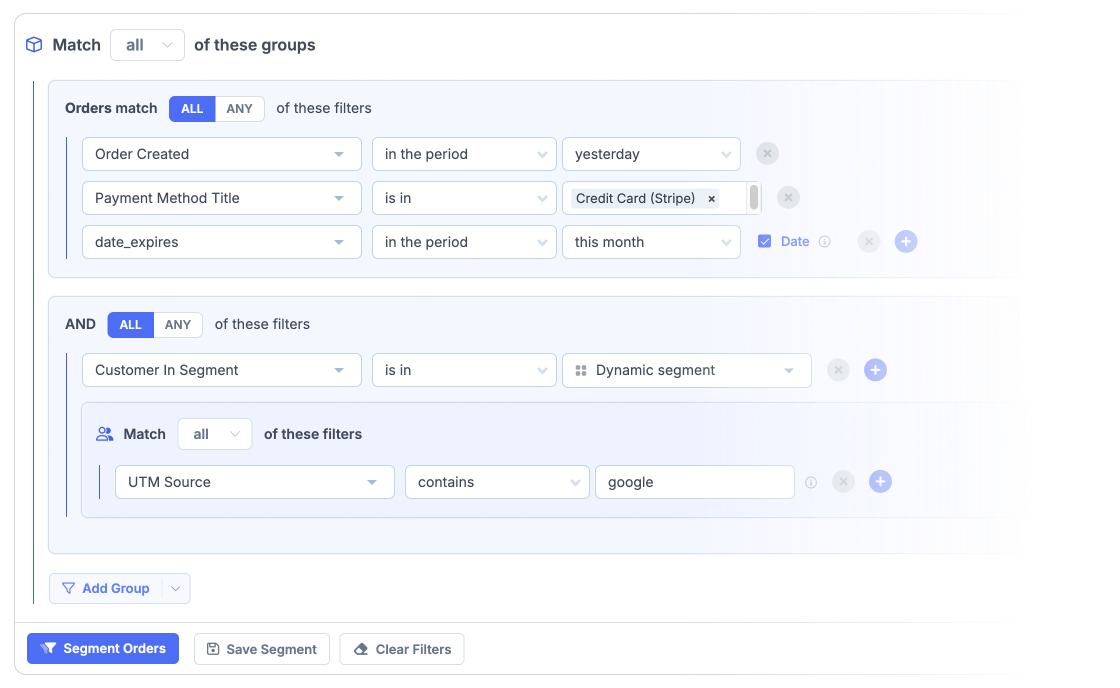The image size is (1120, 688).
Task: Click the Segment Orders button
Action: pyautogui.click(x=102, y=648)
